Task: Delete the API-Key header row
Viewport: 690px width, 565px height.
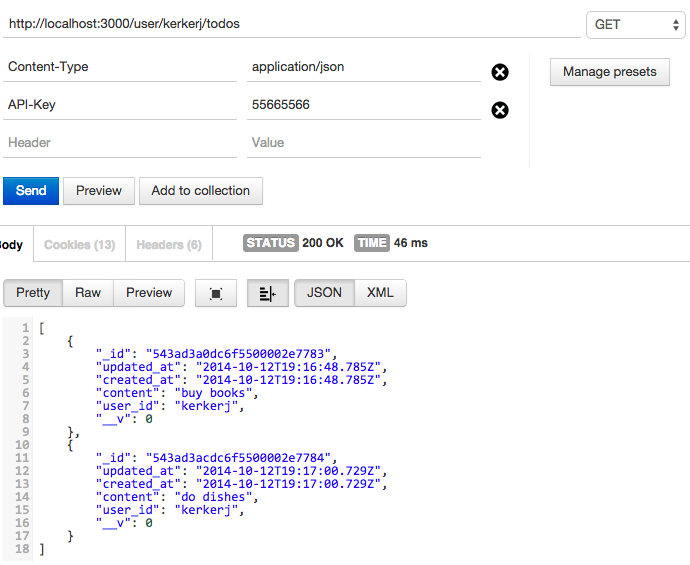Action: click(500, 110)
